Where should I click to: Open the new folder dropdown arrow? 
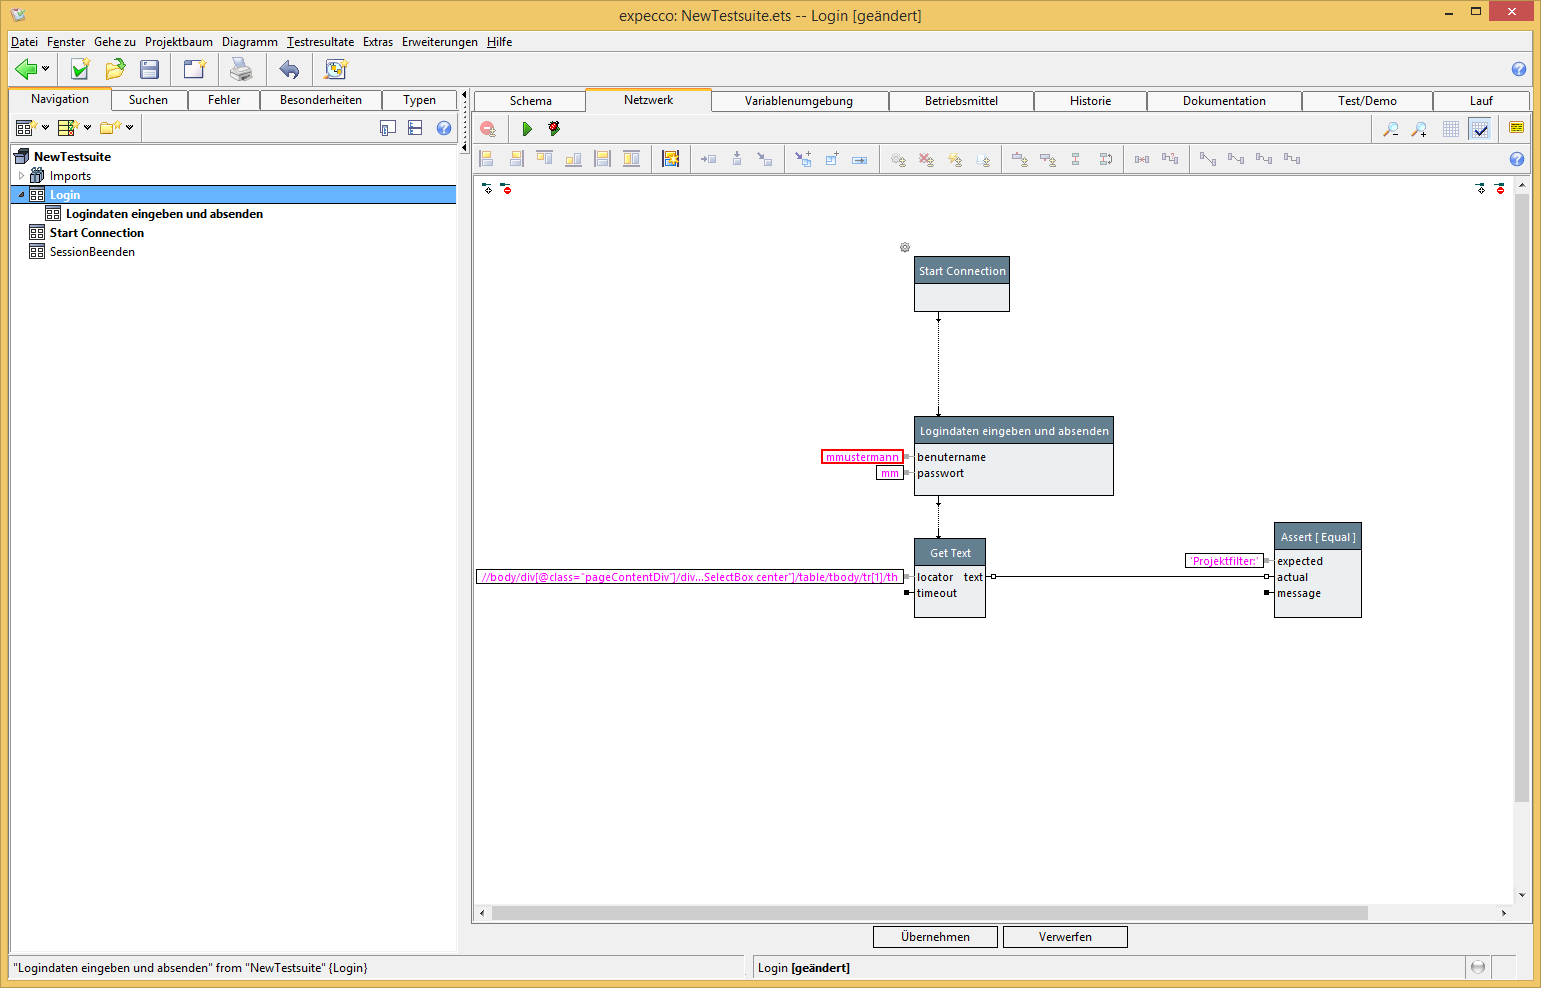[x=130, y=128]
